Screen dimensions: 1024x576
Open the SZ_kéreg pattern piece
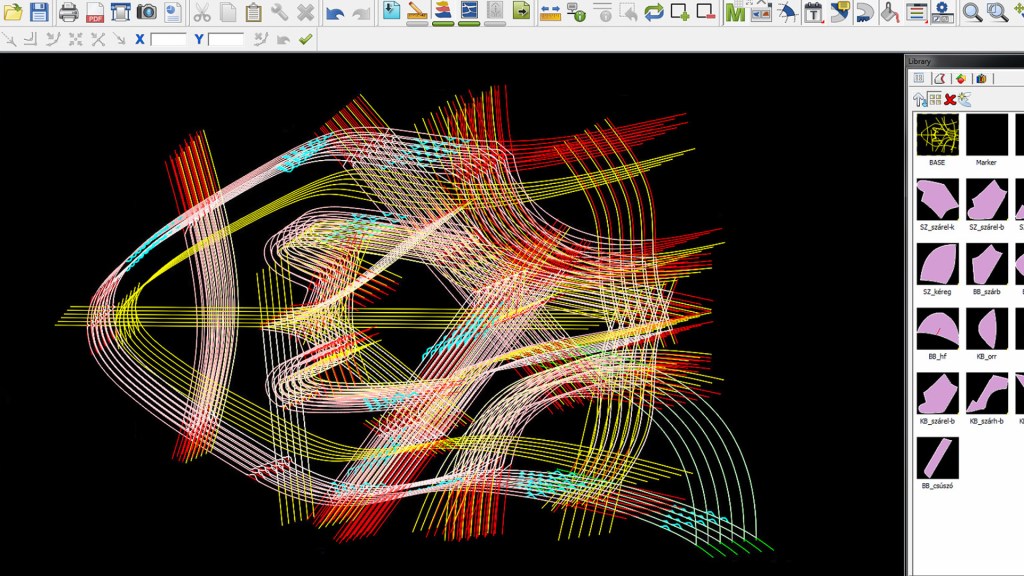(937, 264)
